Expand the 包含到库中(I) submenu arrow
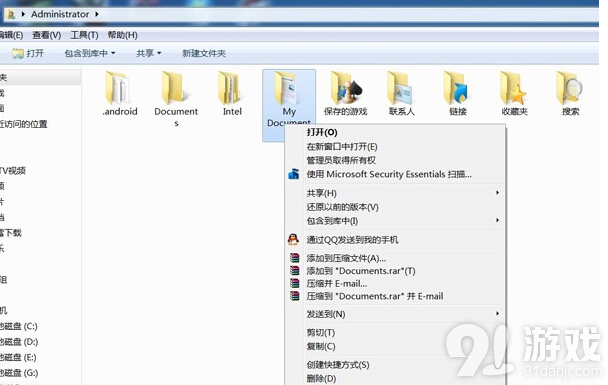 (x=497, y=220)
